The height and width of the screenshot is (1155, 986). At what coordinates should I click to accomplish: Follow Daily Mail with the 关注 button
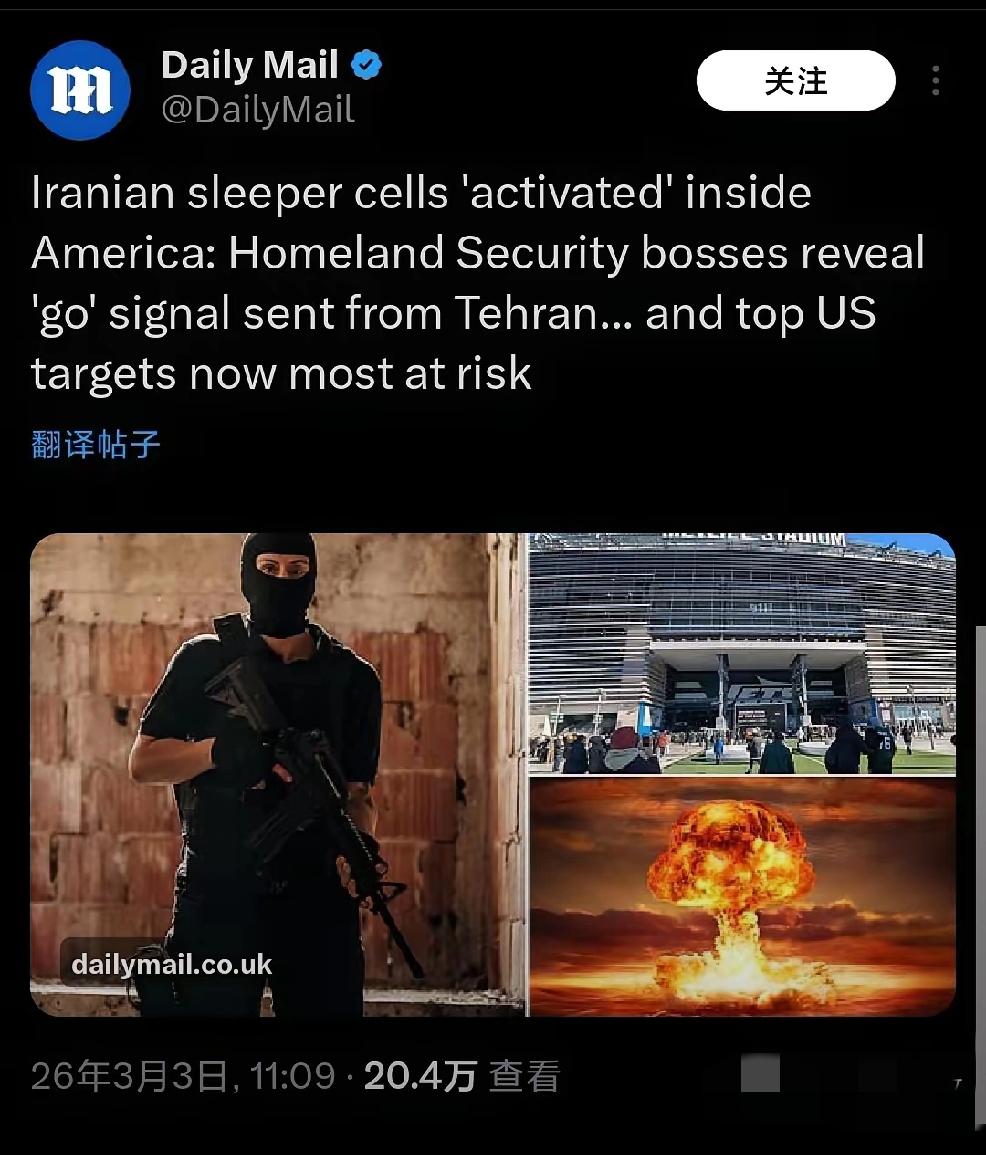click(796, 80)
